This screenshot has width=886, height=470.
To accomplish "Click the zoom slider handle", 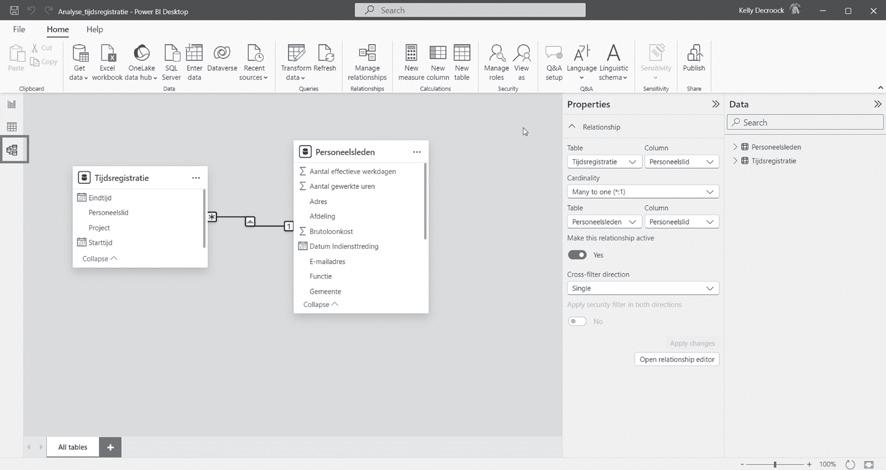I will (x=775, y=464).
